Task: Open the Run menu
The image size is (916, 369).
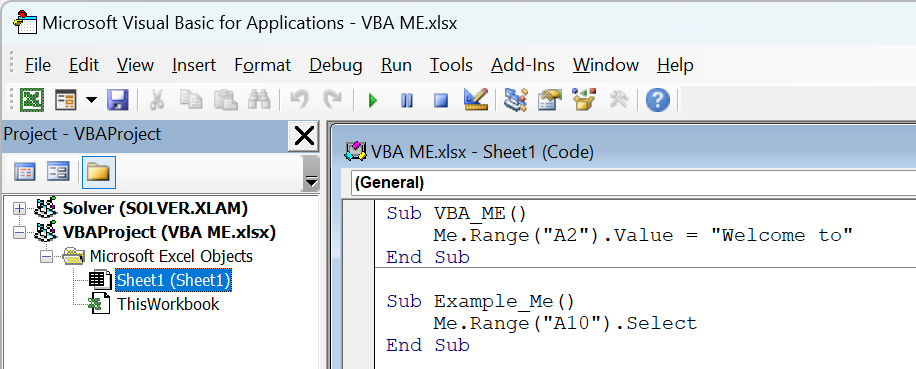Action: pyautogui.click(x=396, y=65)
